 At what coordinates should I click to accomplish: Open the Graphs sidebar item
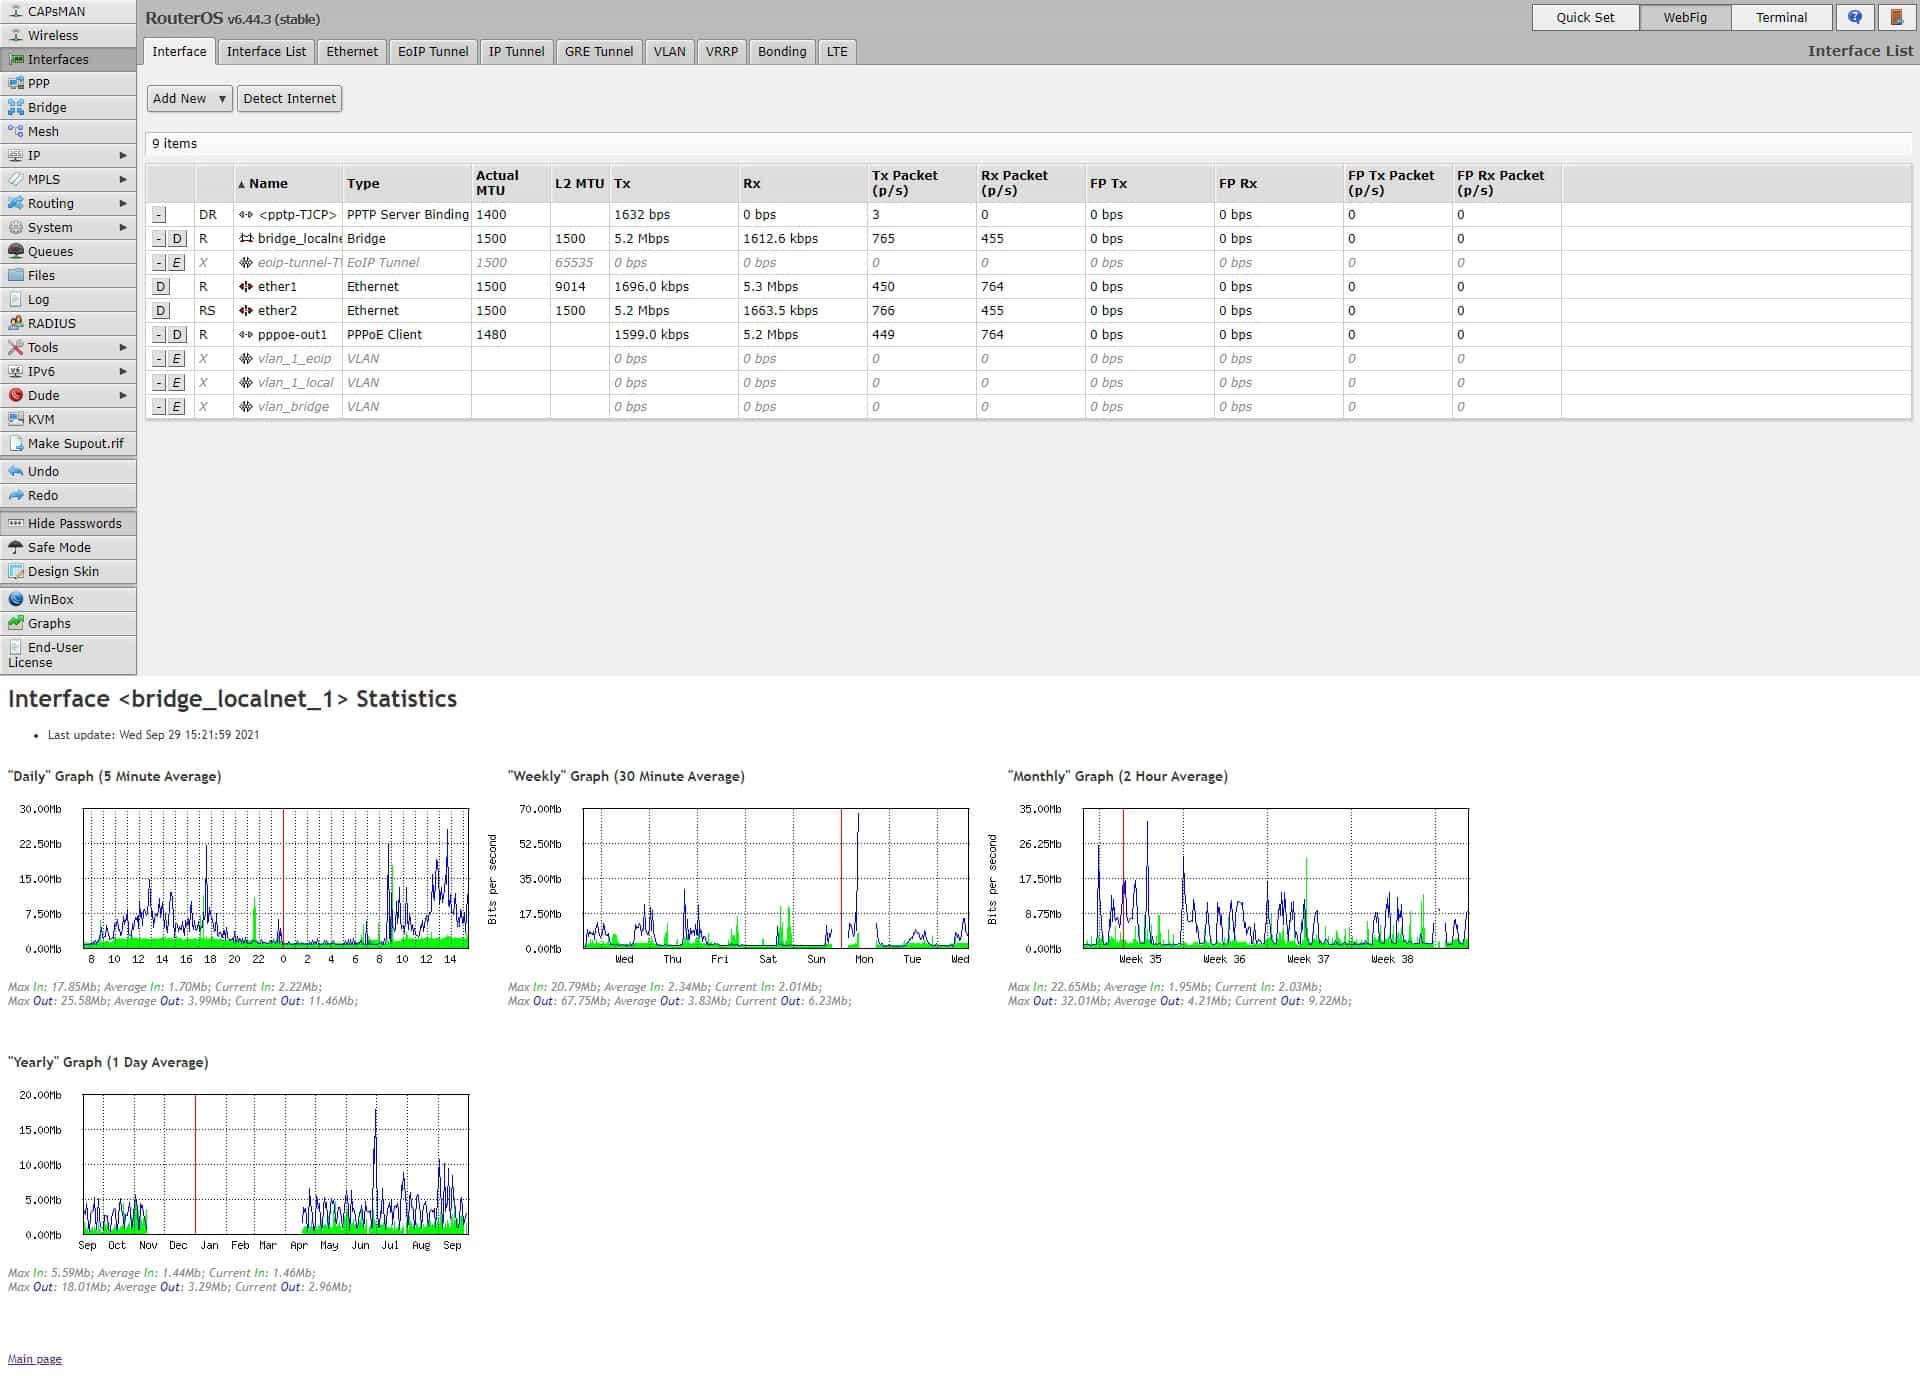(48, 623)
